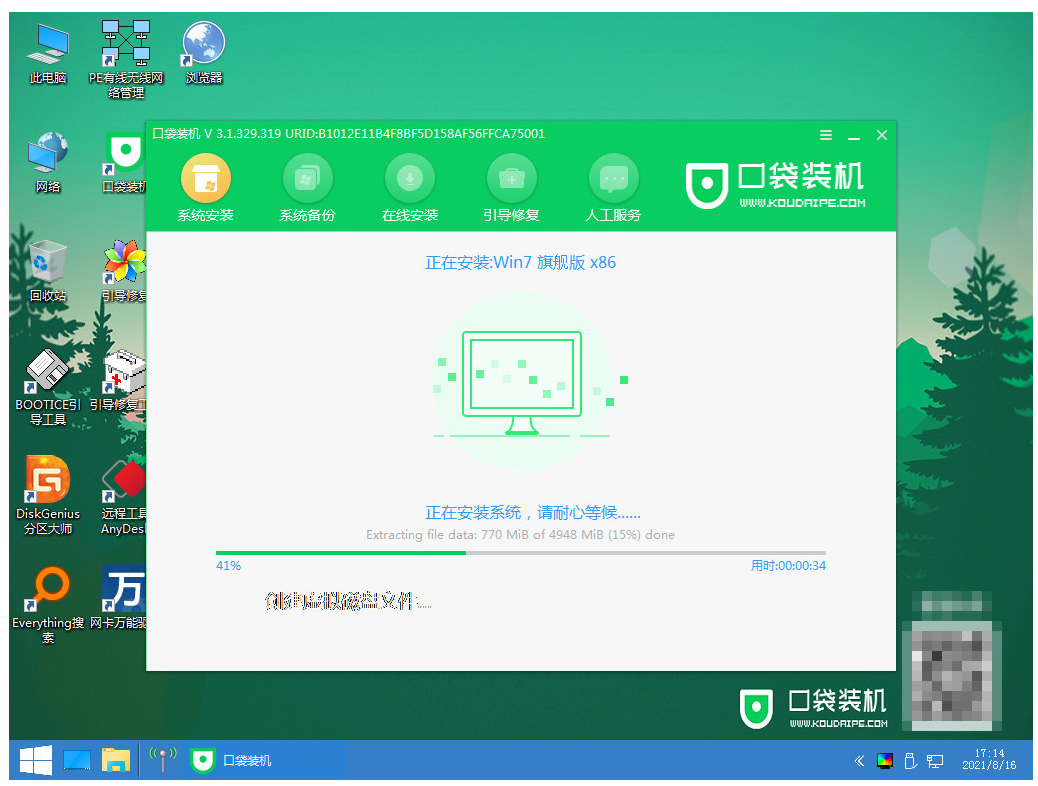
Task: Open File Explorer from taskbar
Action: (x=117, y=761)
